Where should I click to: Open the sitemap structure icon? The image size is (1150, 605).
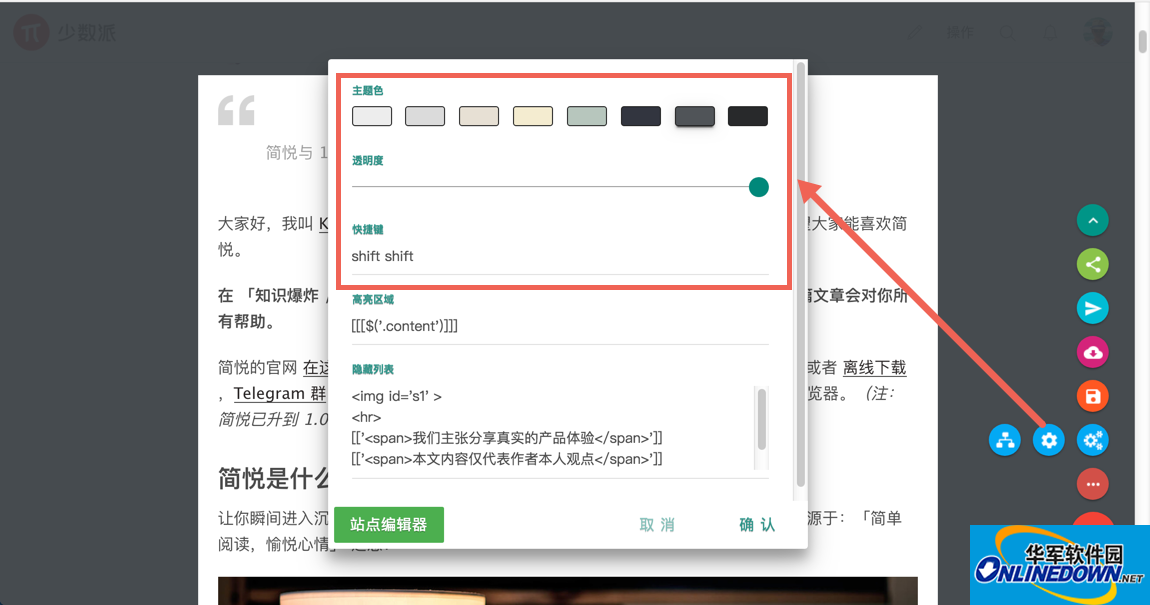1004,440
